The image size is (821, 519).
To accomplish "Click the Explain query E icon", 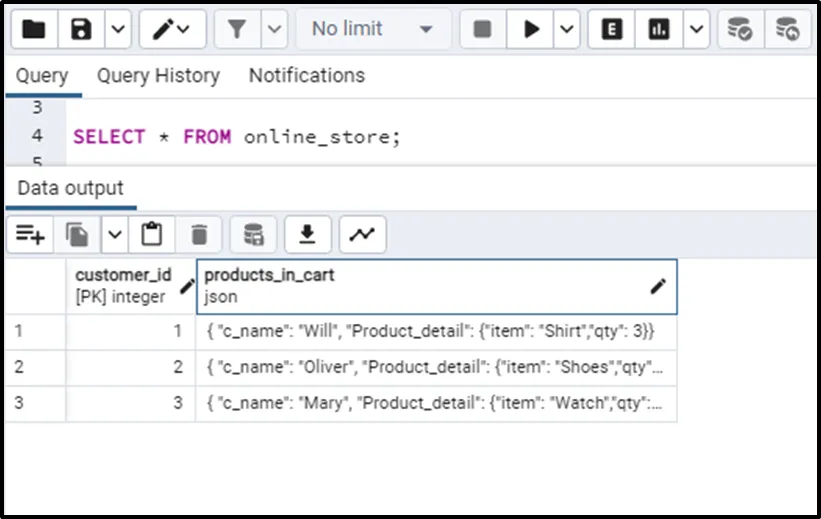I will point(610,30).
